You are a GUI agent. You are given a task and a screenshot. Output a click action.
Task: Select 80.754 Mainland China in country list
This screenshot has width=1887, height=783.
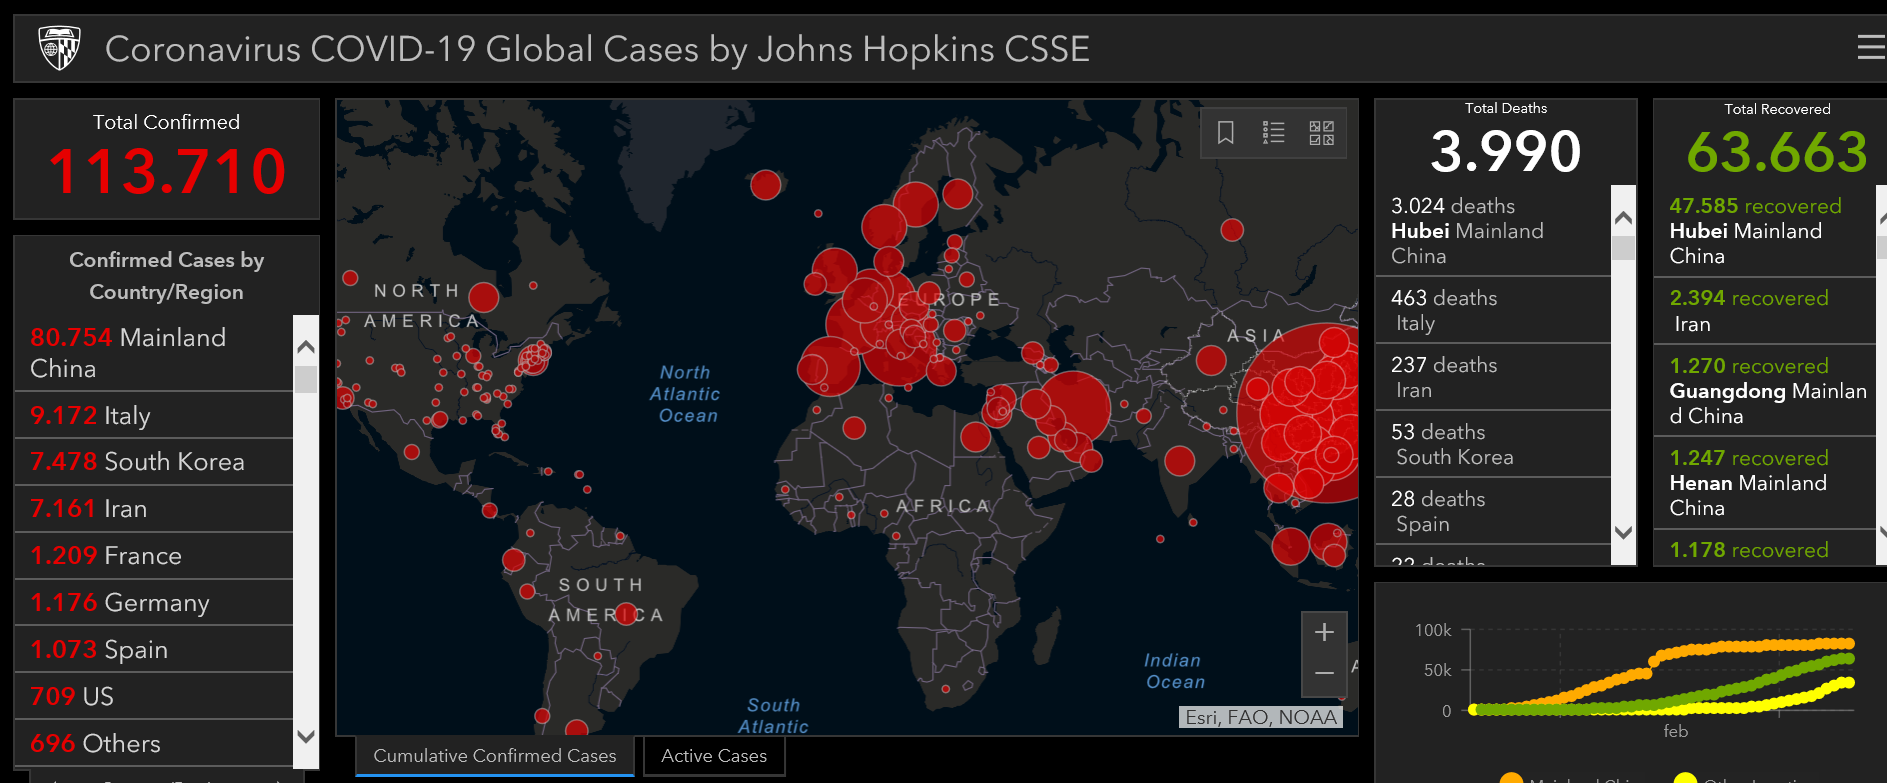(x=154, y=353)
